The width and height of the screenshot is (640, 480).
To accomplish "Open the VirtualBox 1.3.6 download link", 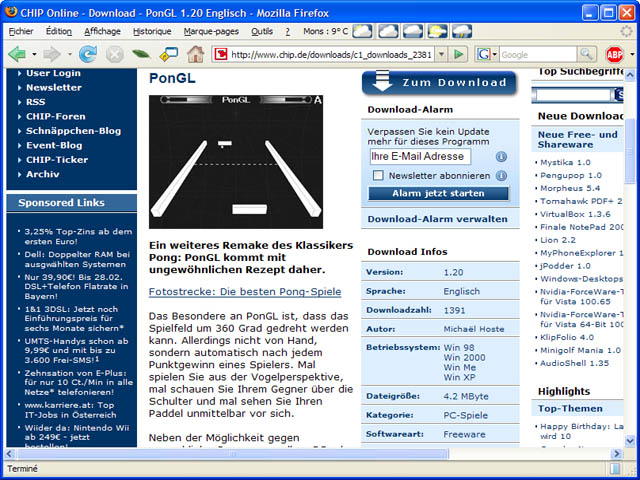I will pyautogui.click(x=576, y=214).
